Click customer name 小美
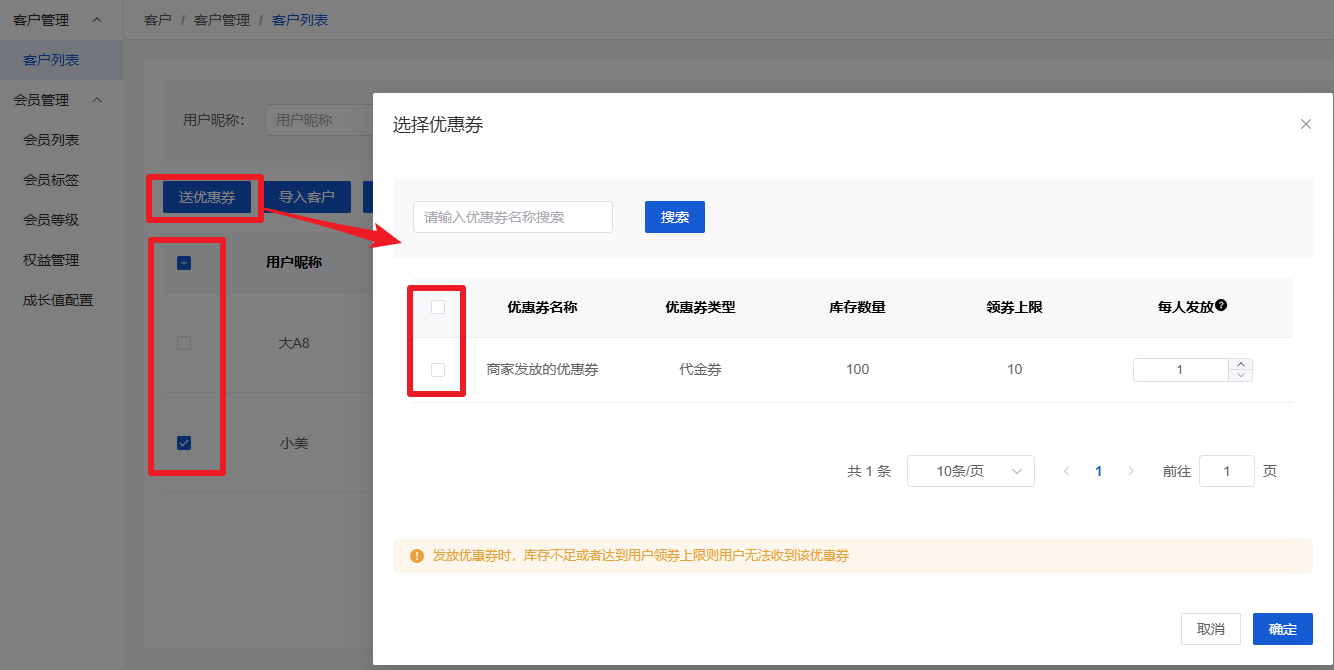 pyautogui.click(x=294, y=443)
